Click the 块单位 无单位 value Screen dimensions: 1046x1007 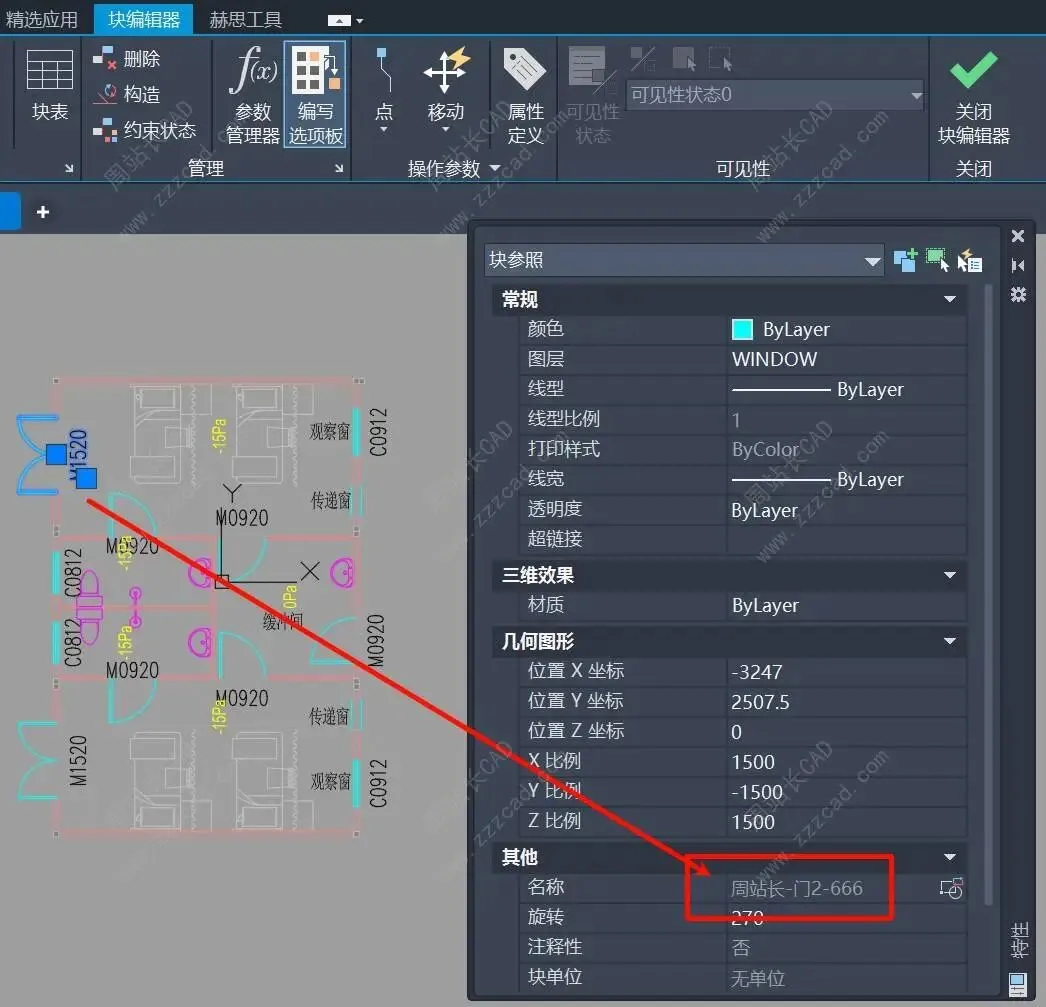[846, 978]
